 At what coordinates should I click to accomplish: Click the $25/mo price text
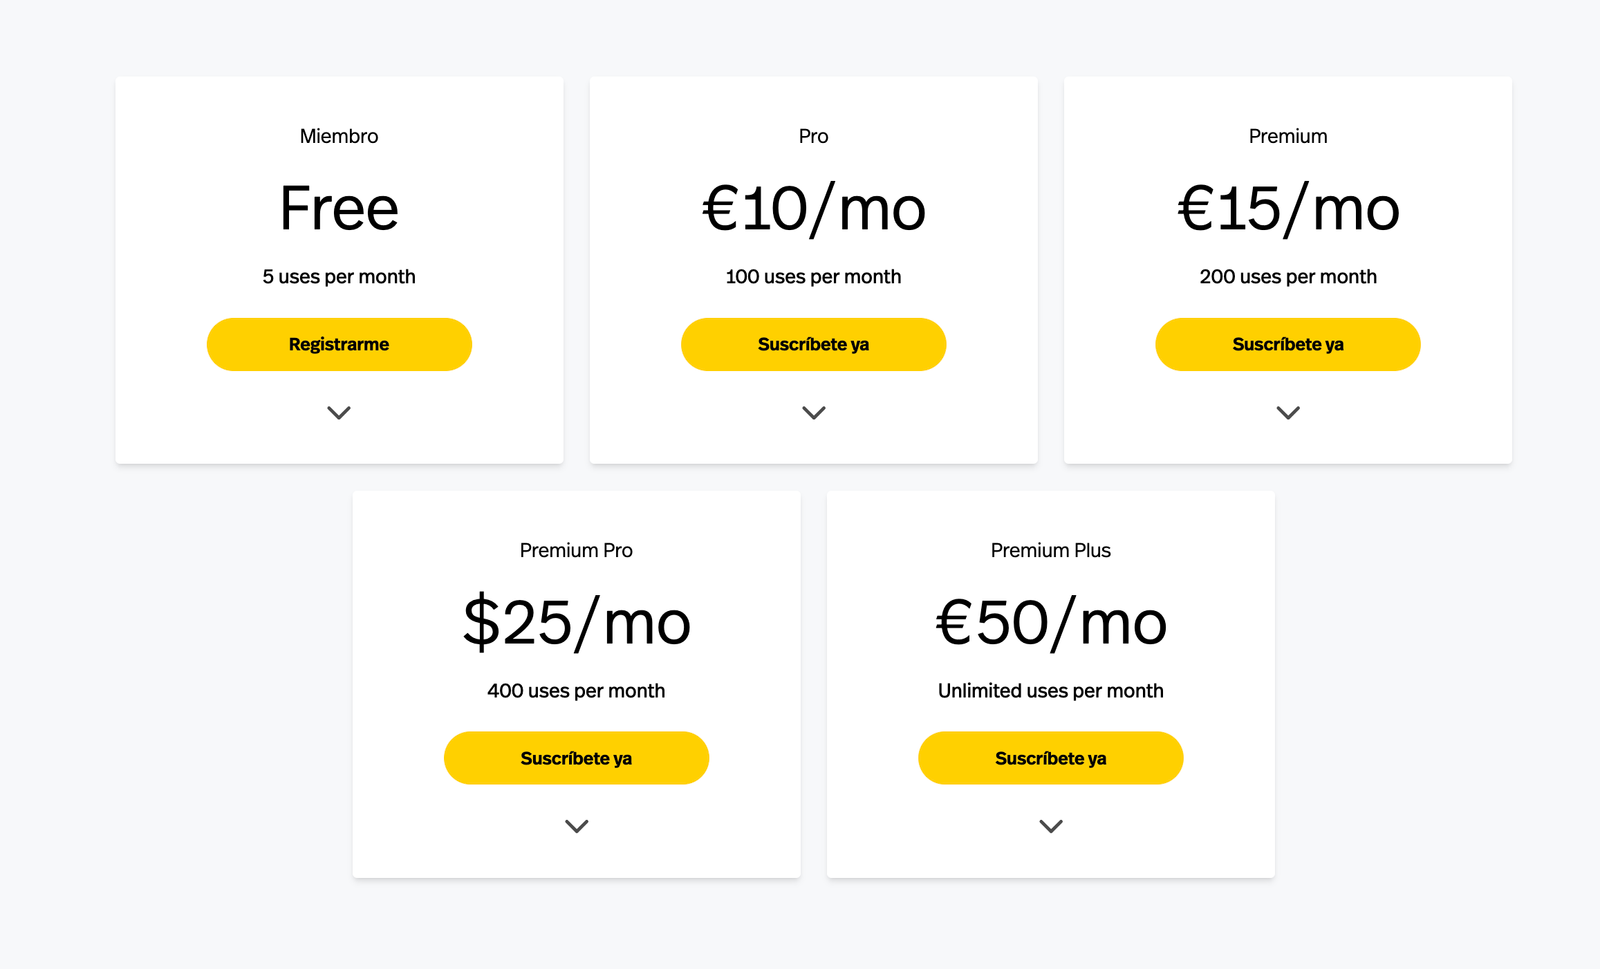577,622
